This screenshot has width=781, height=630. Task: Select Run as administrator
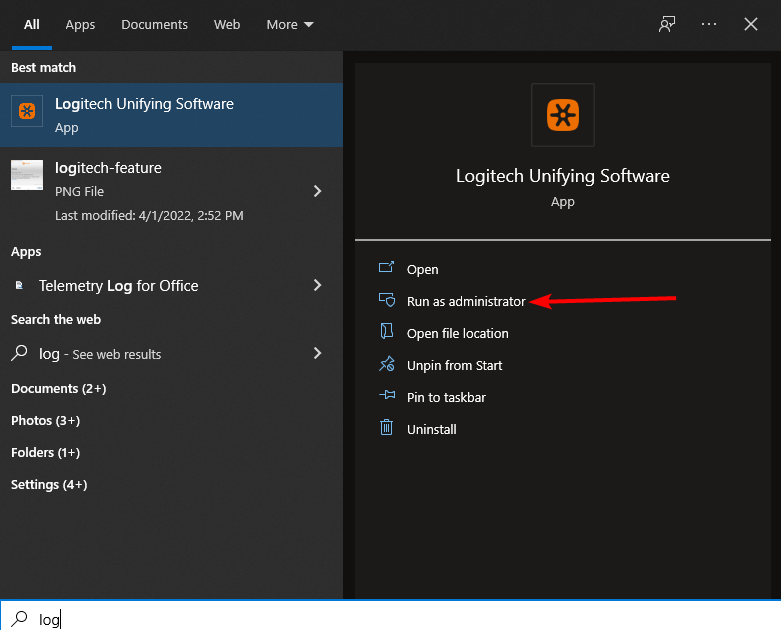click(x=465, y=301)
